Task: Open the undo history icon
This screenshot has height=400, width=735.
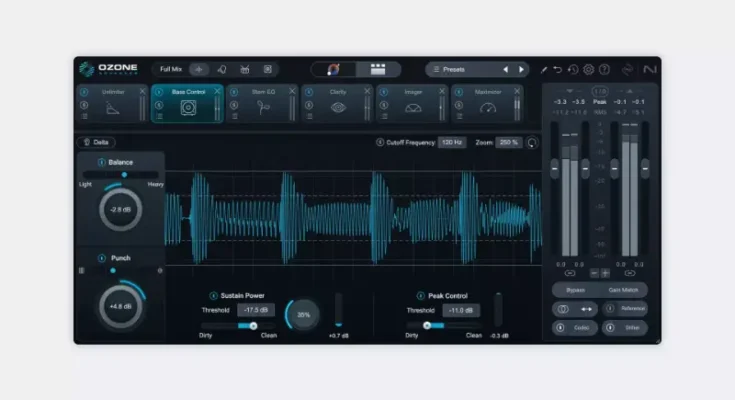Action: [x=573, y=70]
